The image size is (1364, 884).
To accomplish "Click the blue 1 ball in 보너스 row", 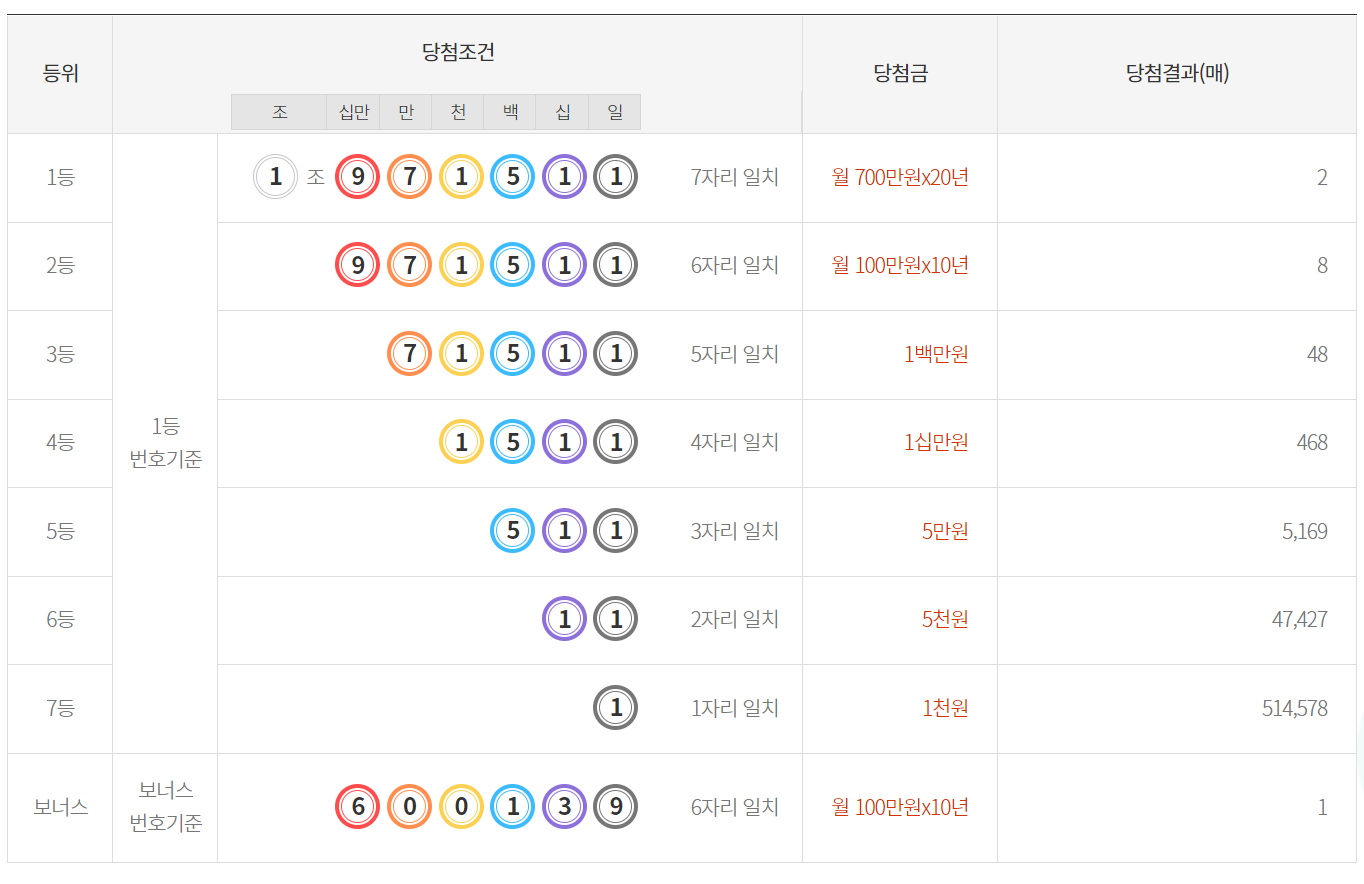I will click(513, 807).
